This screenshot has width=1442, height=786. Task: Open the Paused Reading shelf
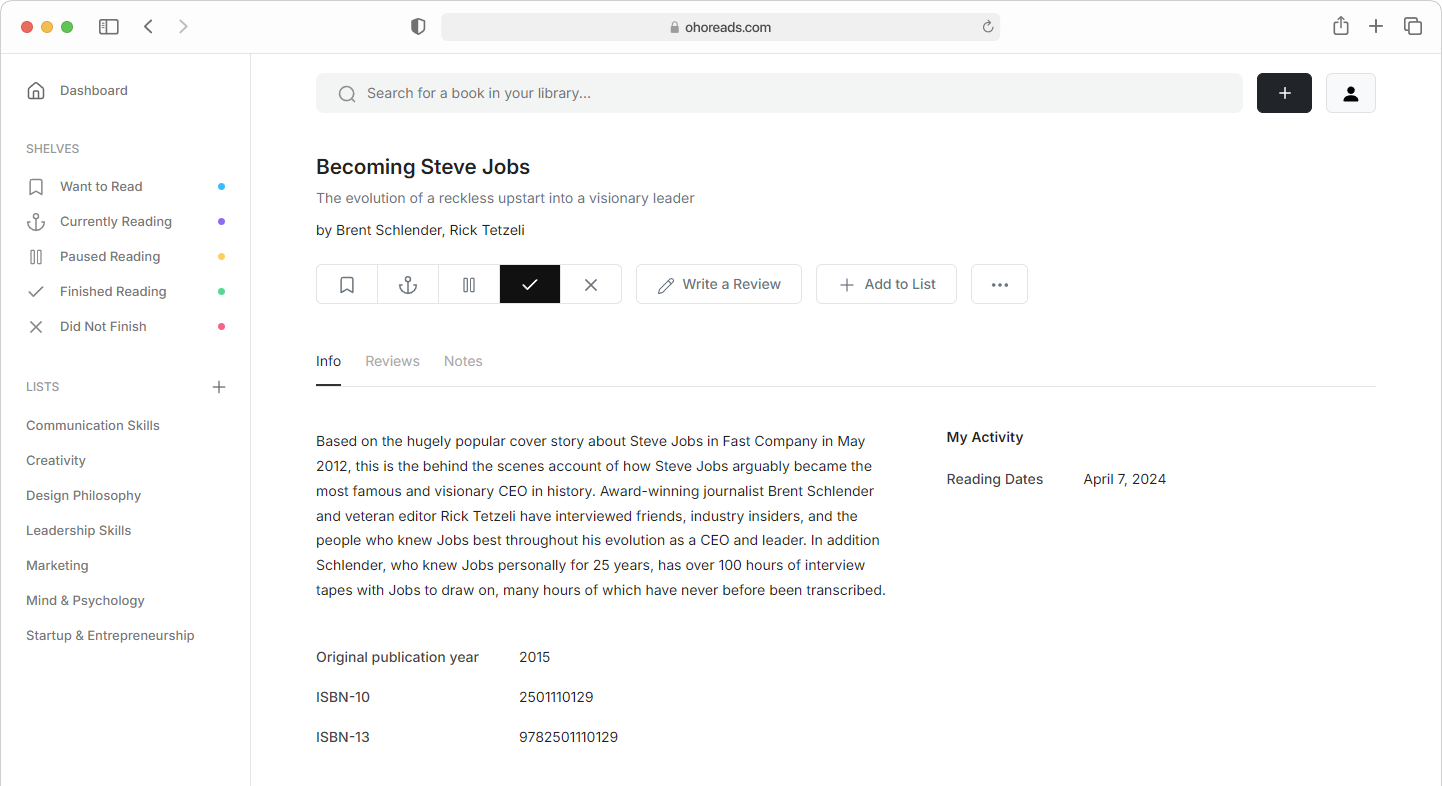tap(110, 257)
